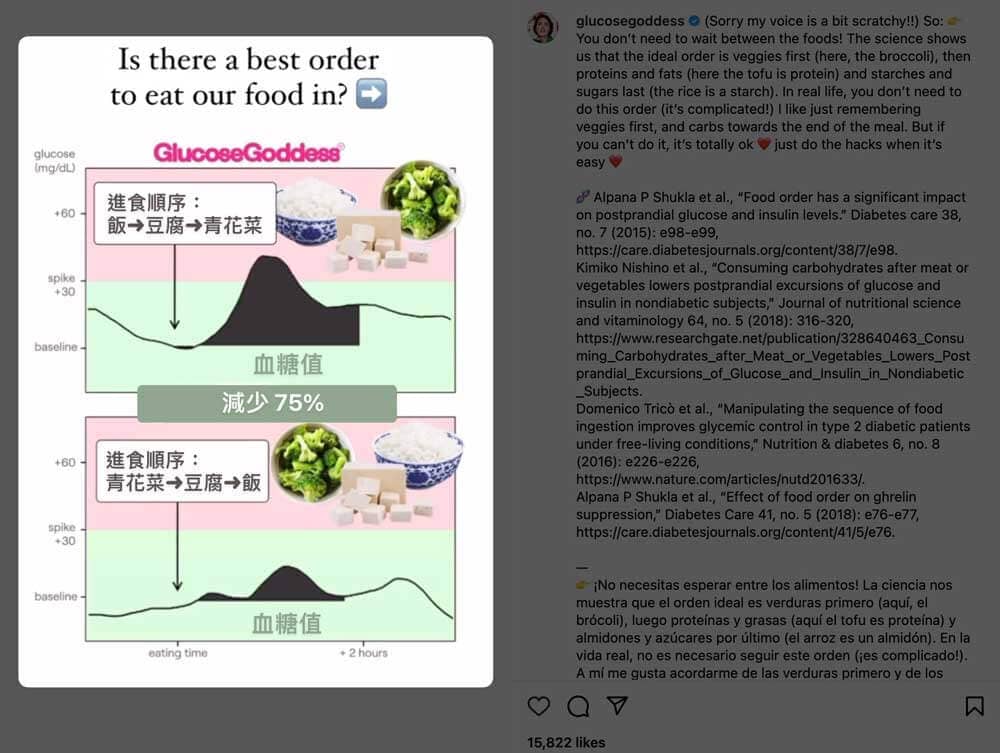Click the broccoli image in top chart

422,200
